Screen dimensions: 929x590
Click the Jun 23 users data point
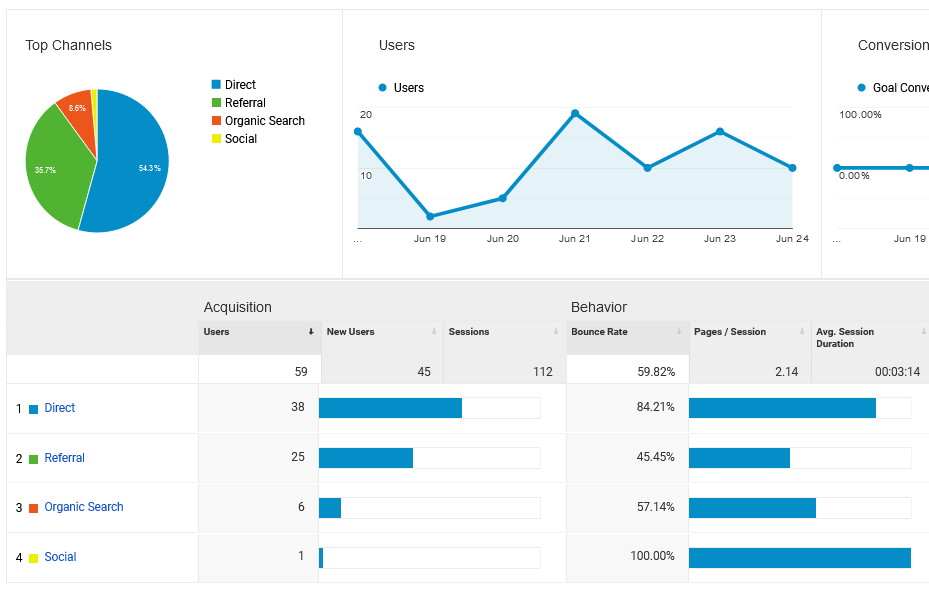720,132
